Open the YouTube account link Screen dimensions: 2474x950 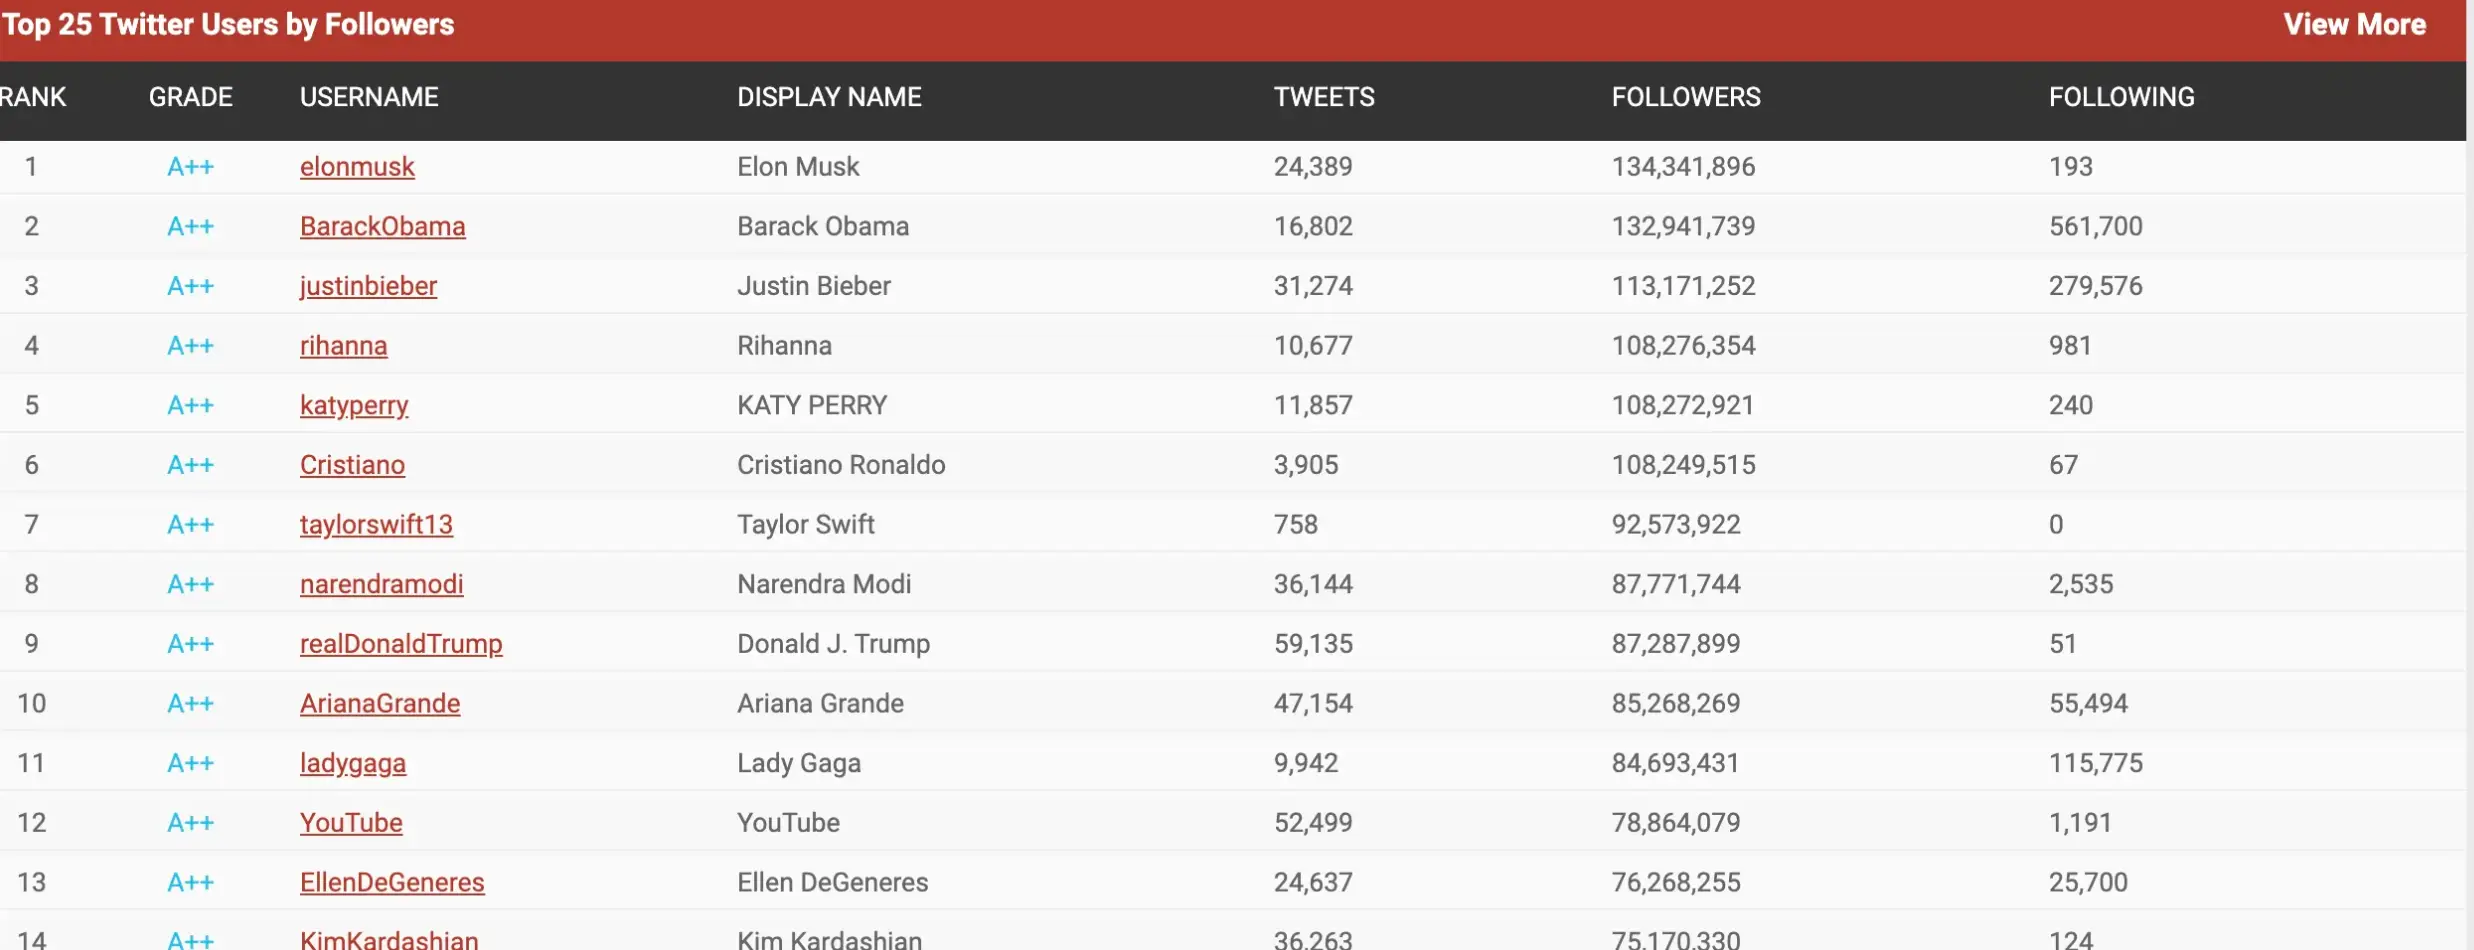[351, 822]
